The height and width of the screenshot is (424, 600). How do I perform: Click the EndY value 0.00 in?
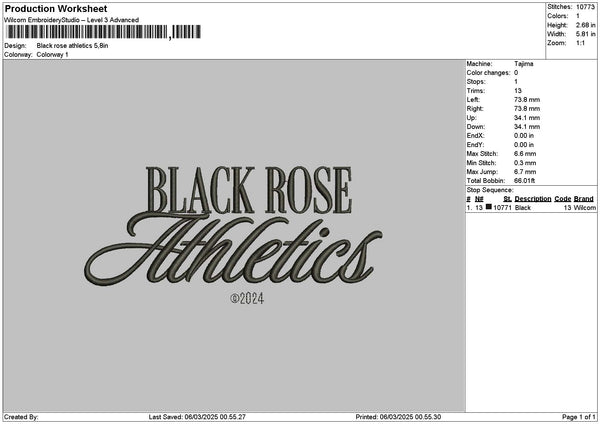[524, 145]
